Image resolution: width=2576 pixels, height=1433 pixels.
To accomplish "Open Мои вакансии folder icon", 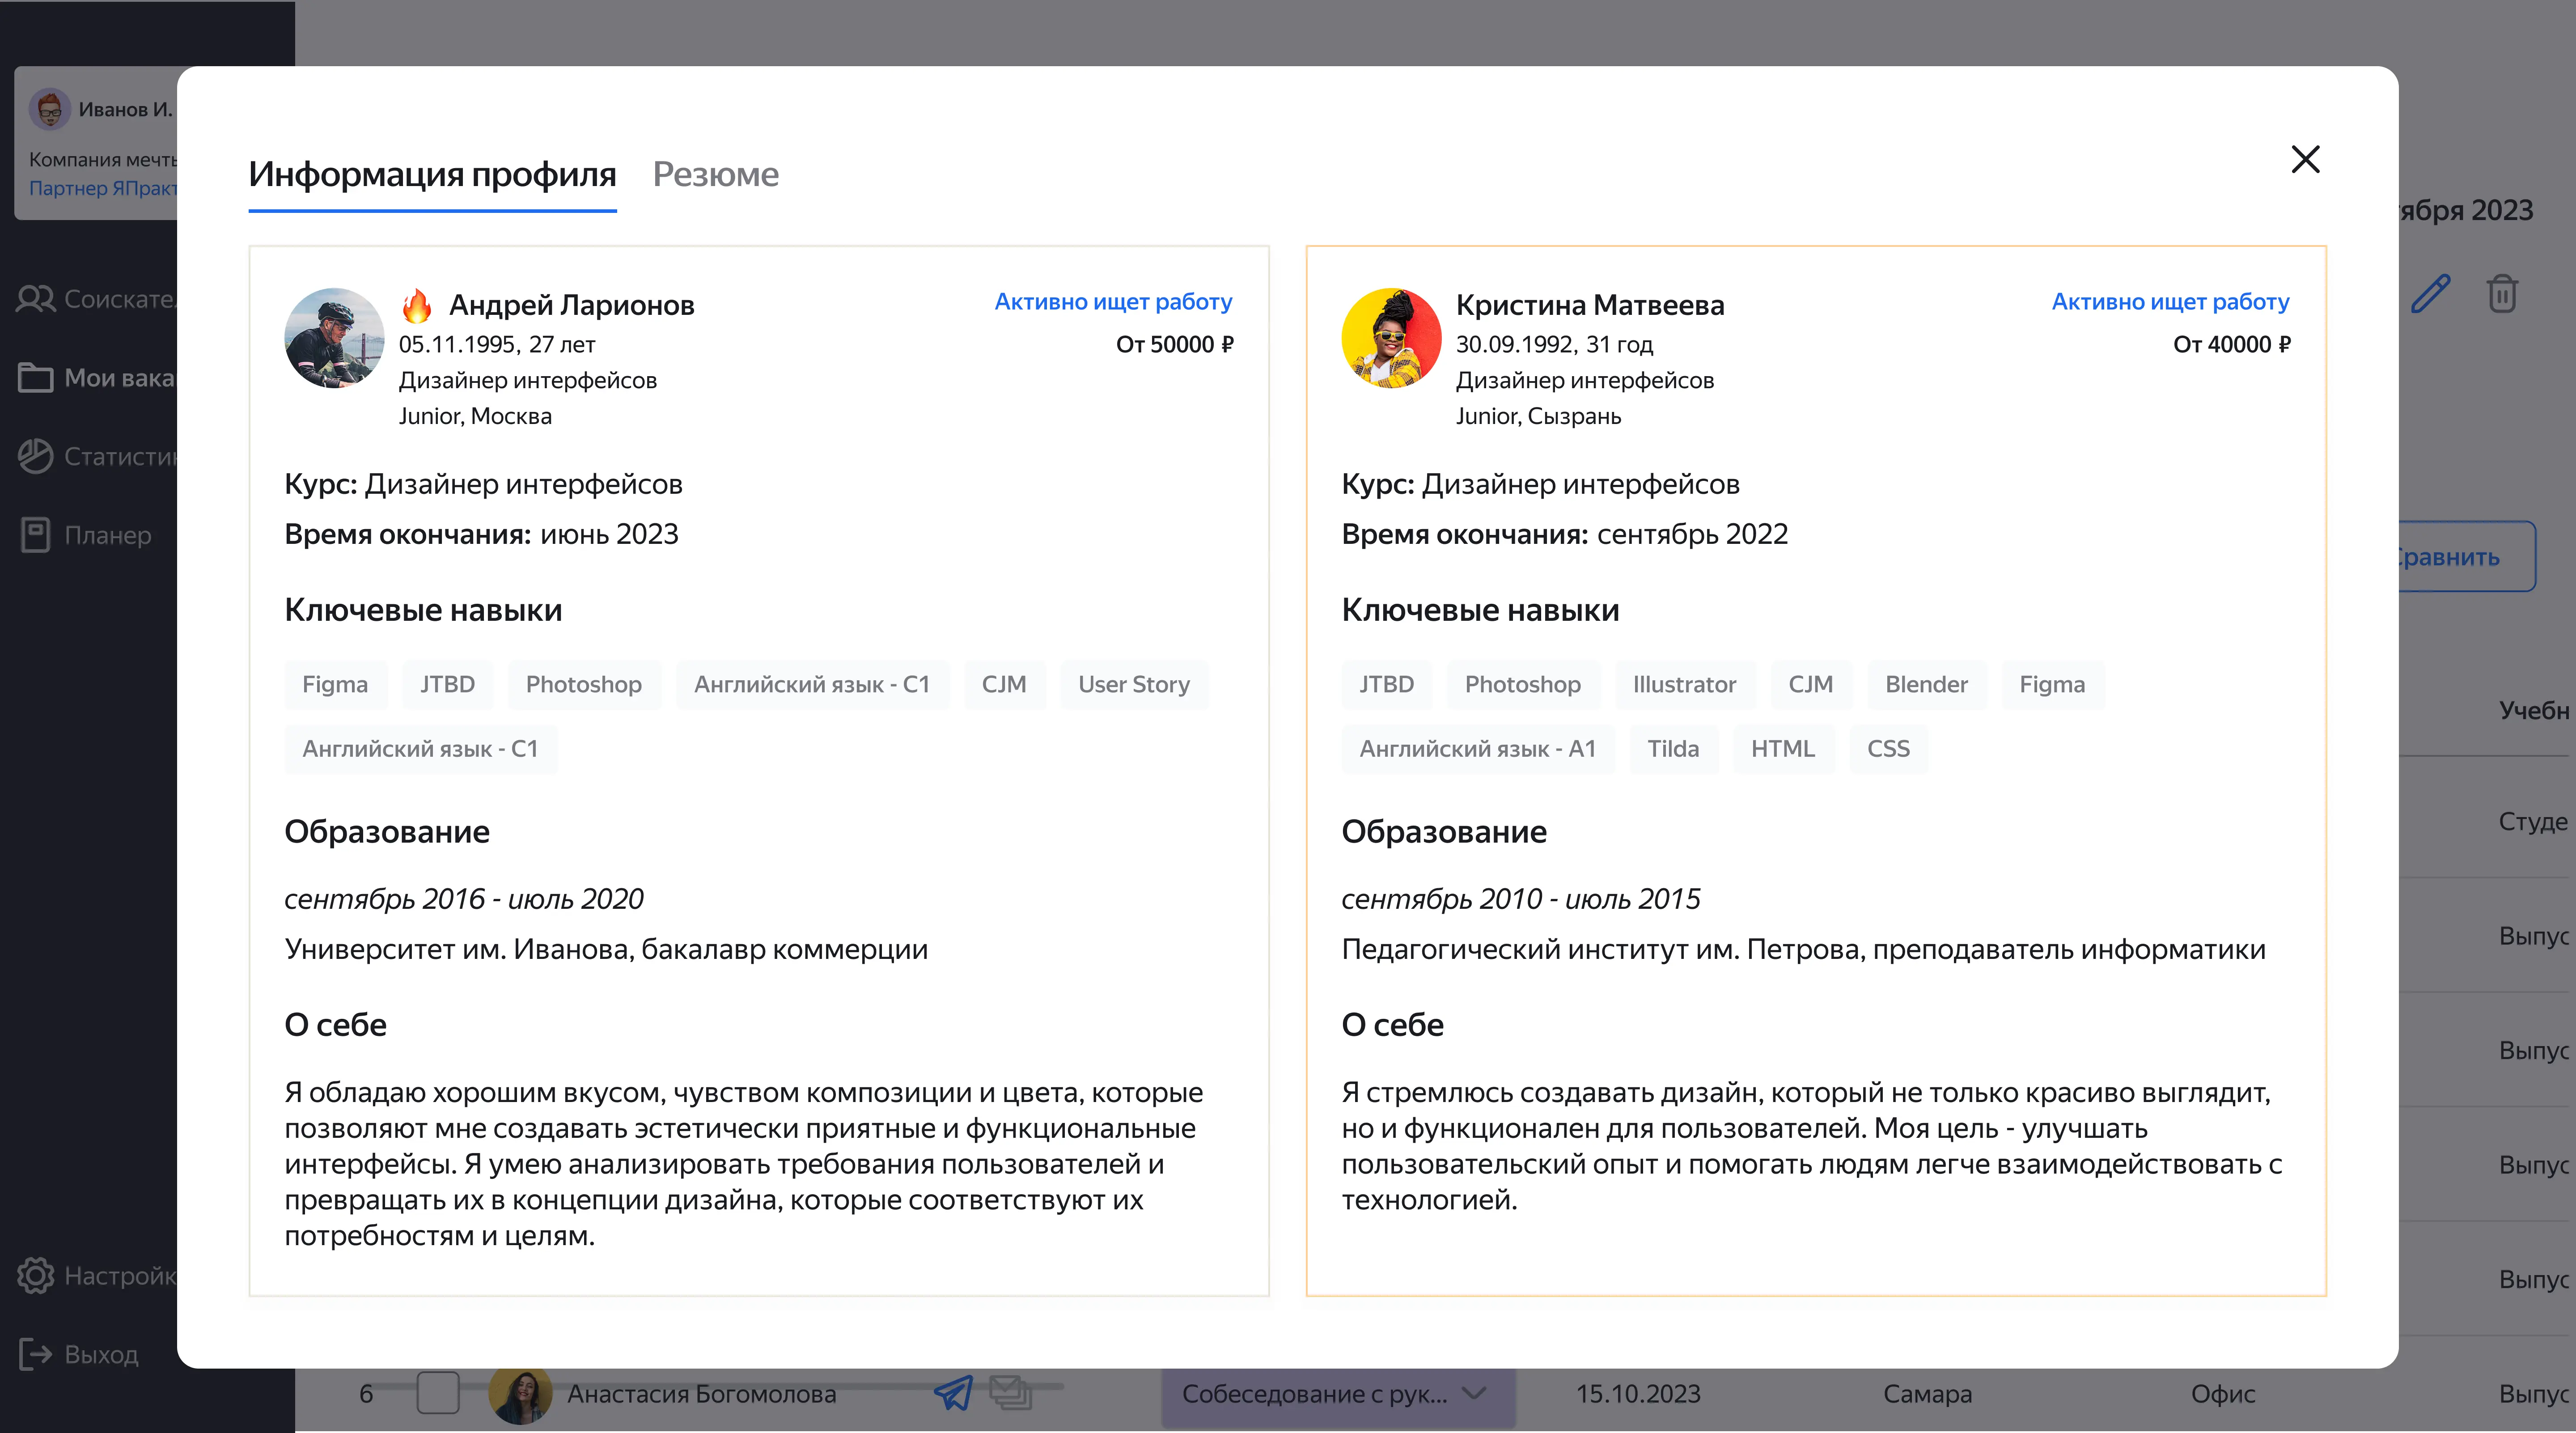I will coord(36,378).
